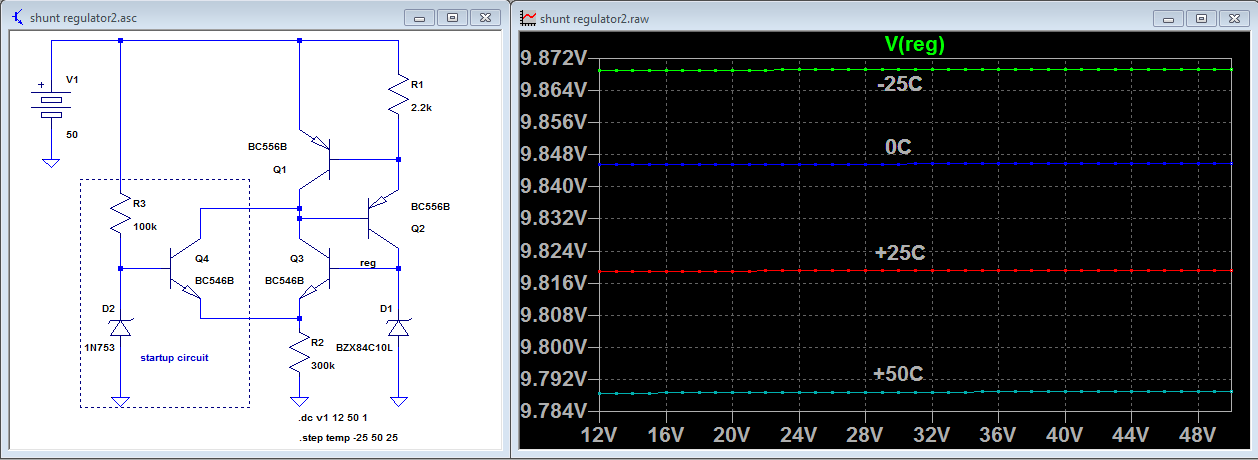The height and width of the screenshot is (460, 1258).
Task: Minimize the shunt regulator2.asc window
Action: pyautogui.click(x=420, y=18)
